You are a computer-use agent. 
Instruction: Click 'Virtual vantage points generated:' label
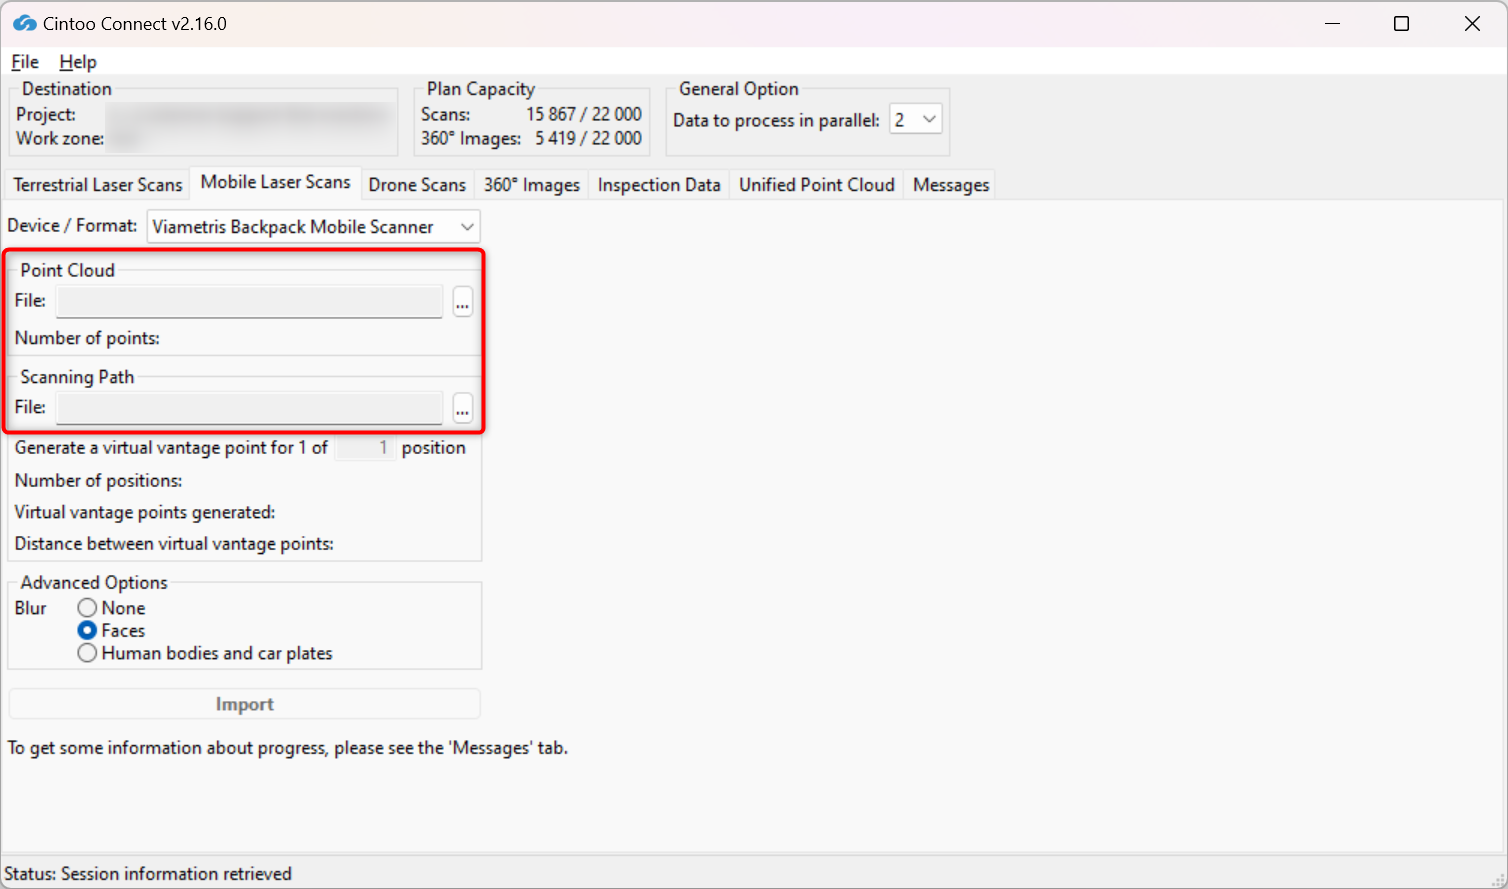pos(145,512)
